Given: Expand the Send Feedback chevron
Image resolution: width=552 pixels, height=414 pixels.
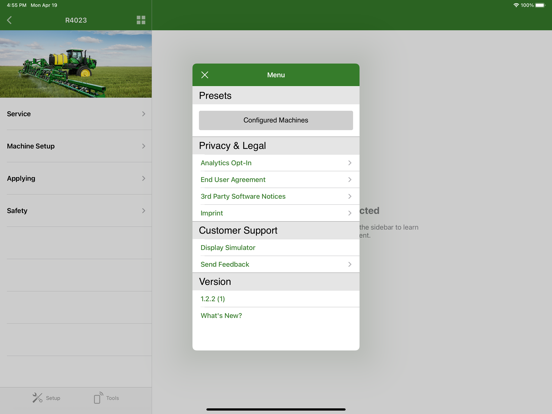Looking at the screenshot, I should (x=350, y=264).
